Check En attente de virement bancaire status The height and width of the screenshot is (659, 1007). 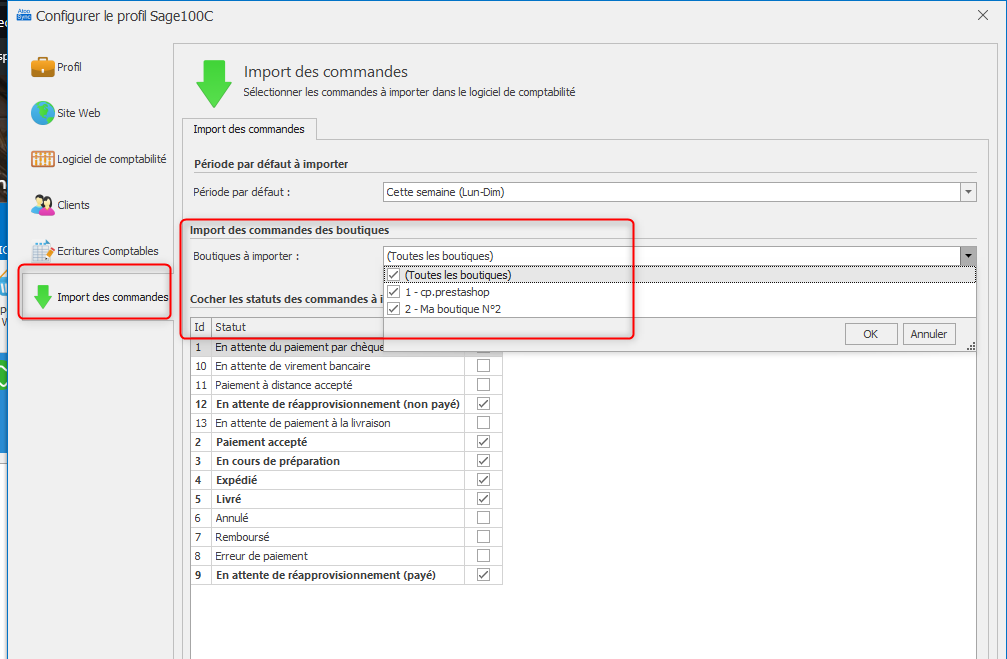point(484,365)
